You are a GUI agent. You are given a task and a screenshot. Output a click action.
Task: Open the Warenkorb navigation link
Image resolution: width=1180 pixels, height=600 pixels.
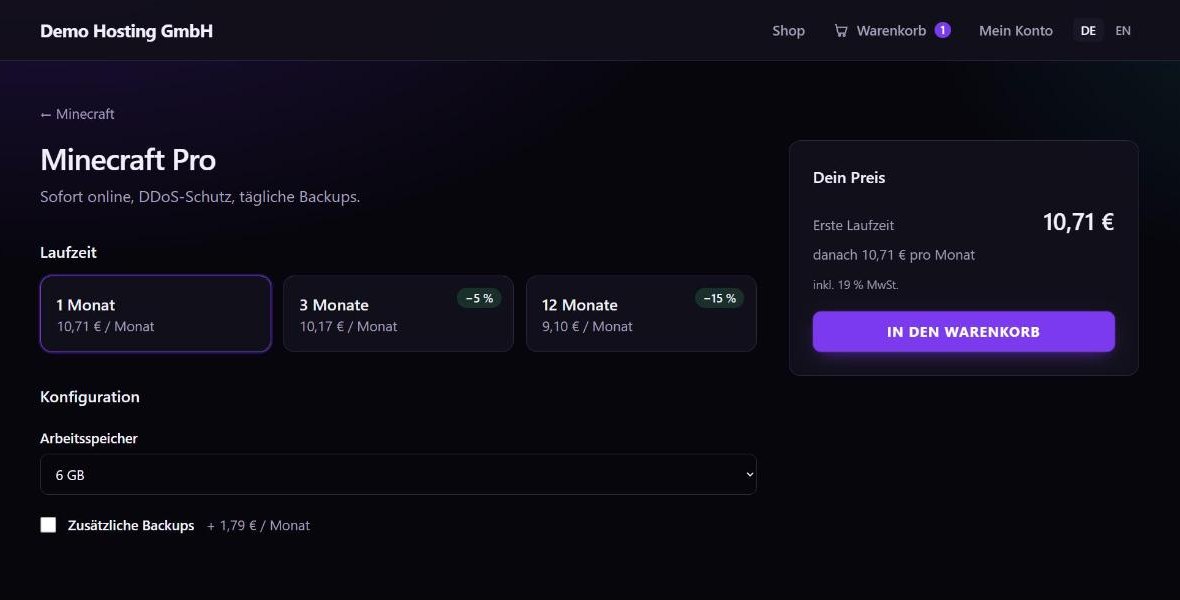(892, 31)
